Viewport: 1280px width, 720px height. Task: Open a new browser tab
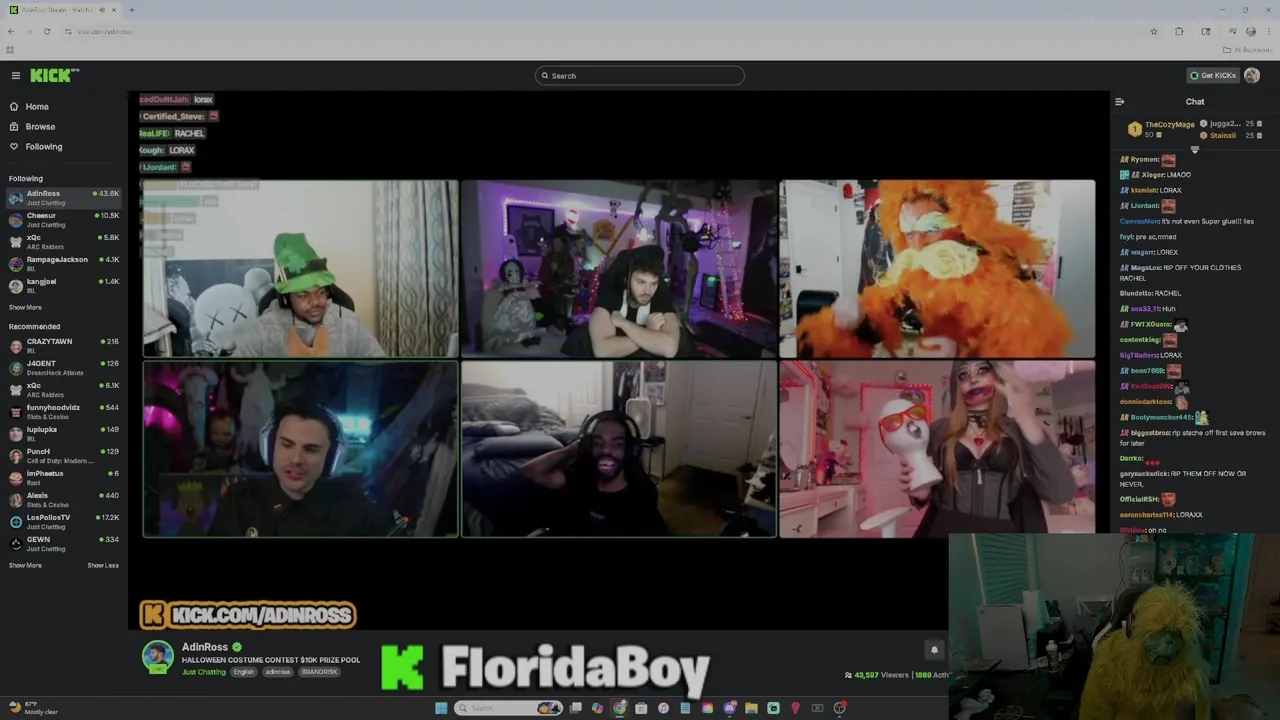pyautogui.click(x=131, y=10)
